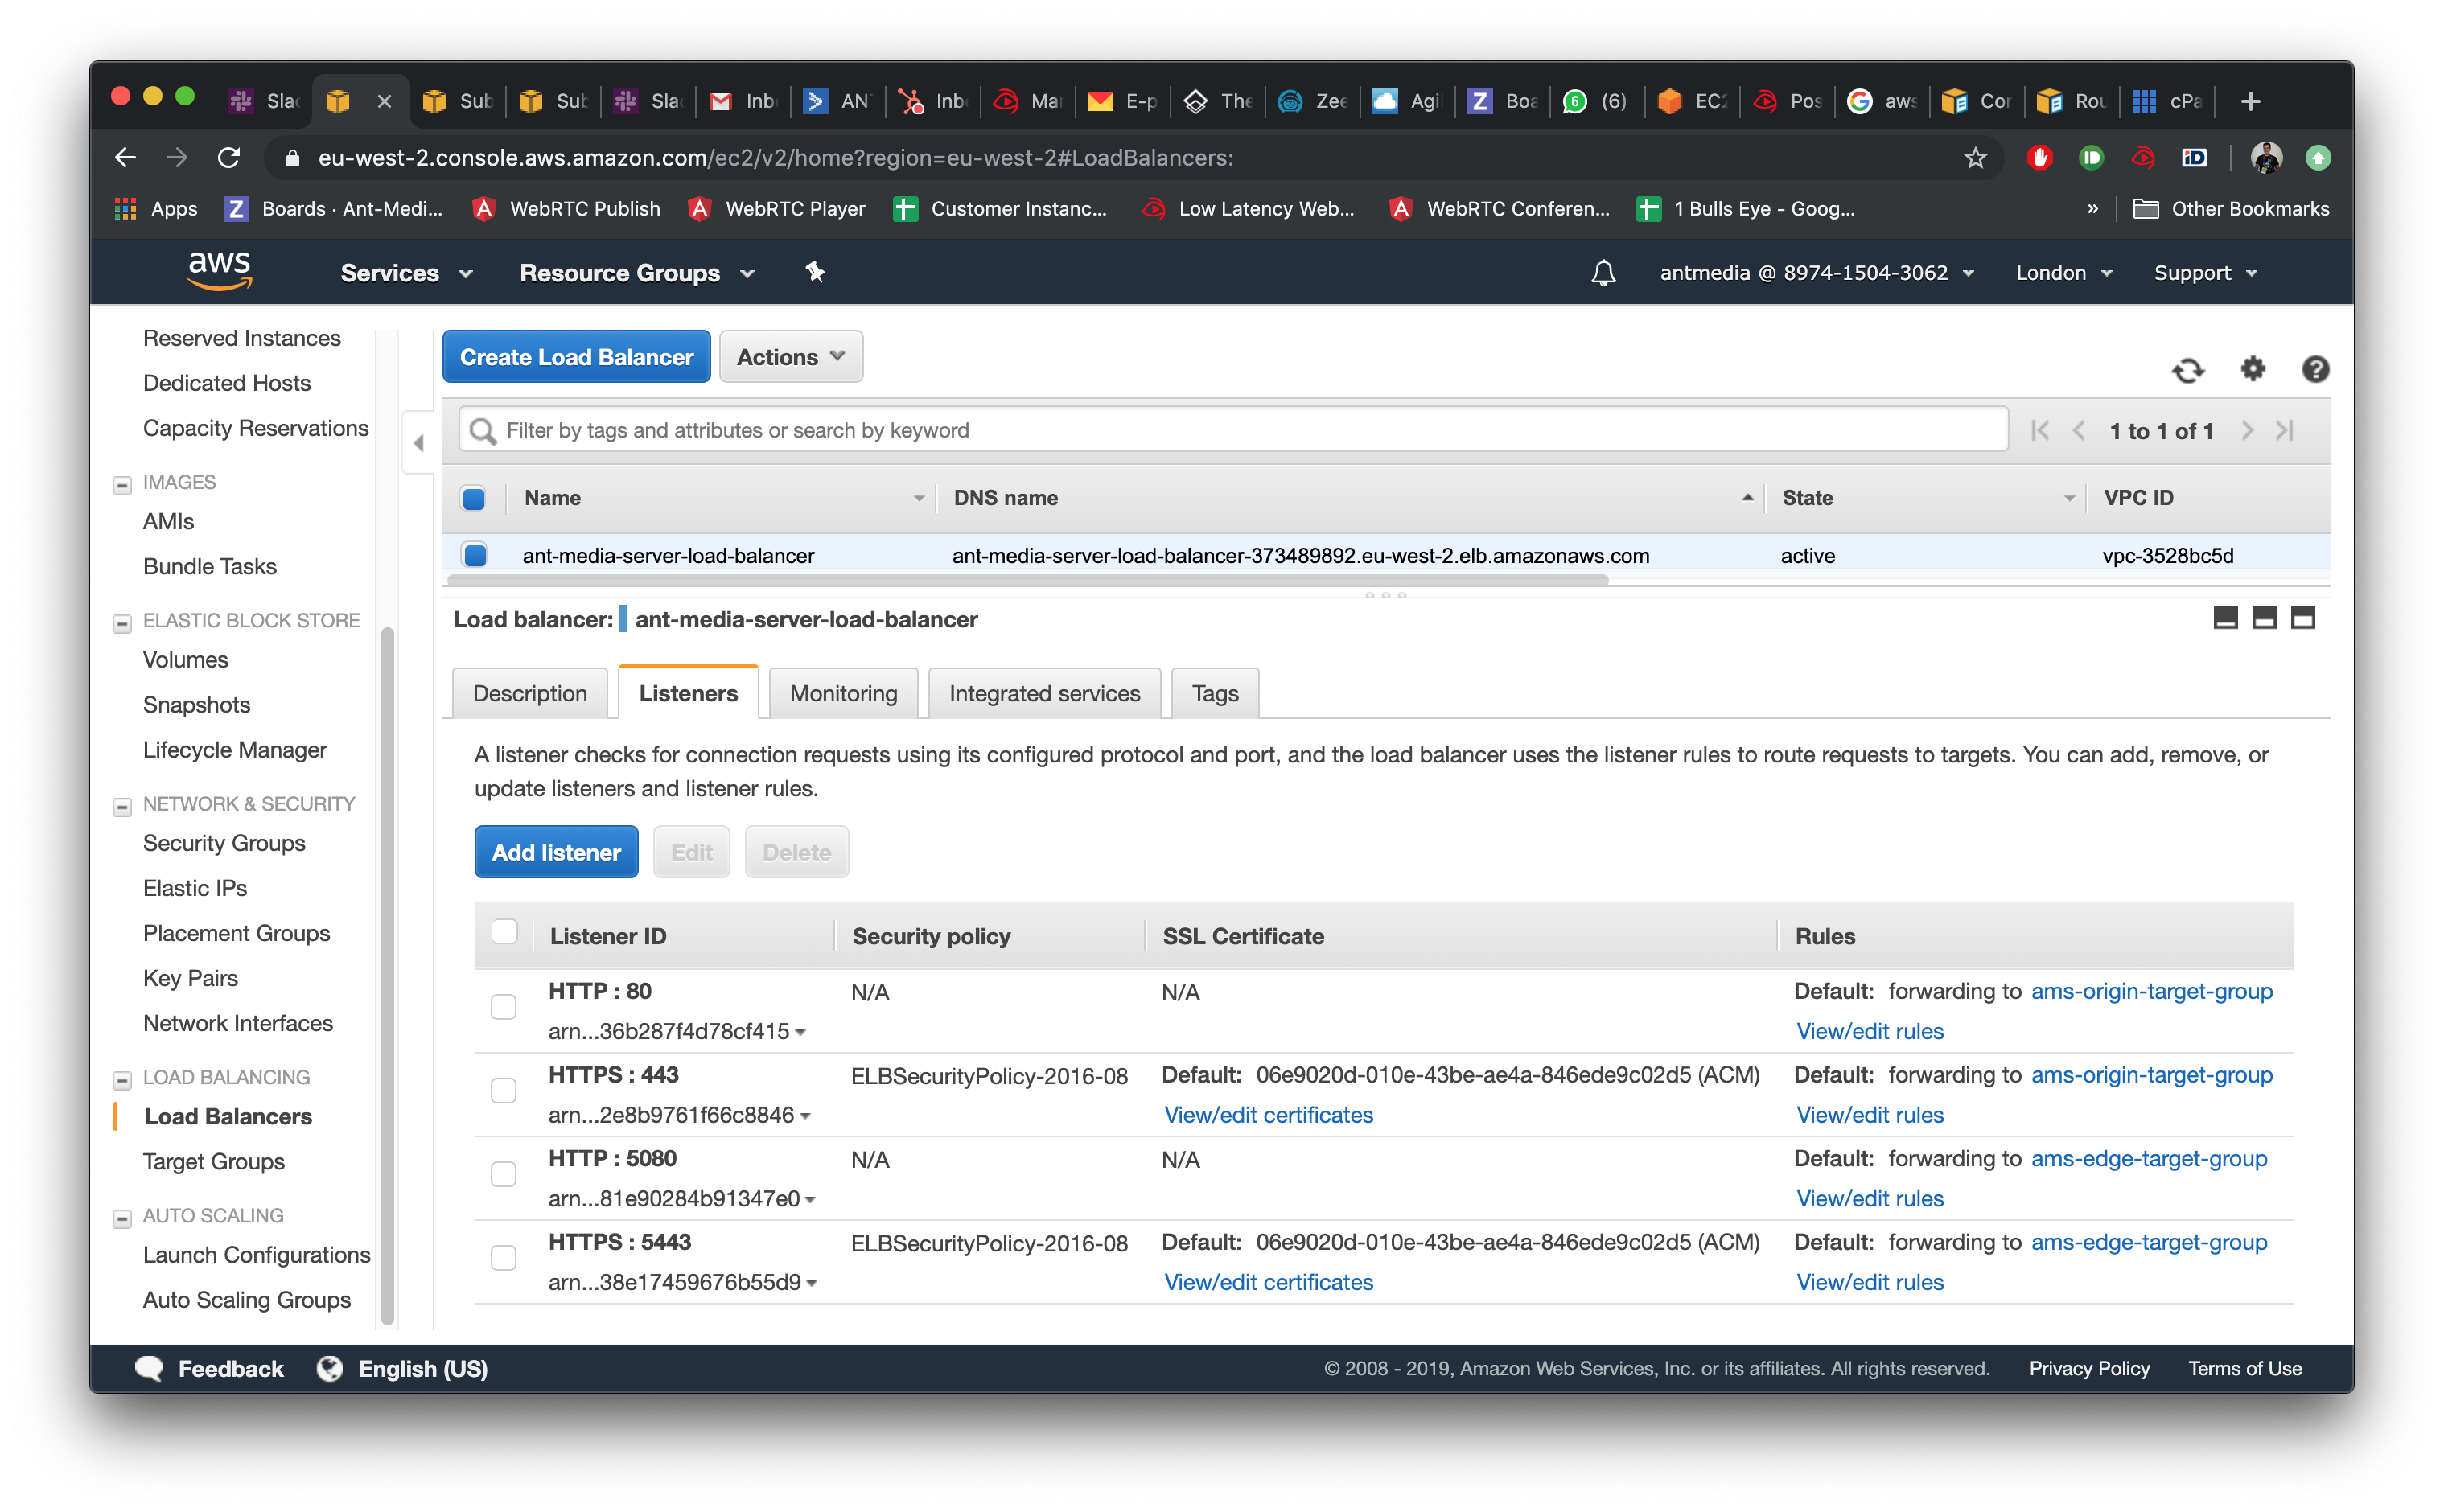Viewport: 2444px width, 1512px height.
Task: Click the help question mark icon
Action: 2317,368
